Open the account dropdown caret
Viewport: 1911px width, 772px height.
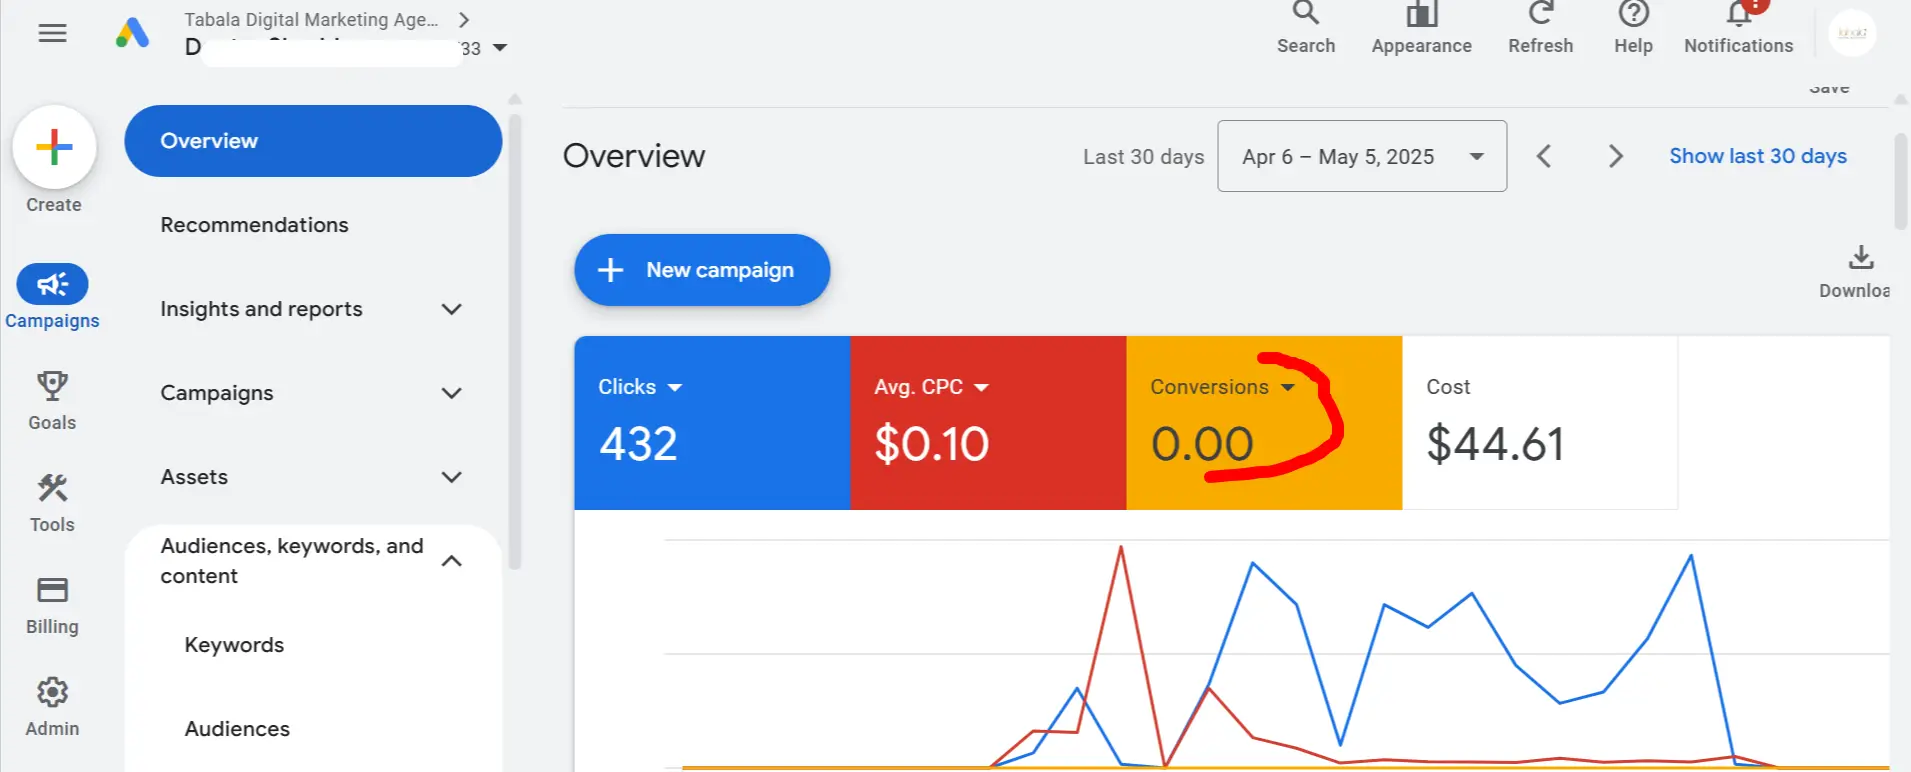(x=500, y=48)
